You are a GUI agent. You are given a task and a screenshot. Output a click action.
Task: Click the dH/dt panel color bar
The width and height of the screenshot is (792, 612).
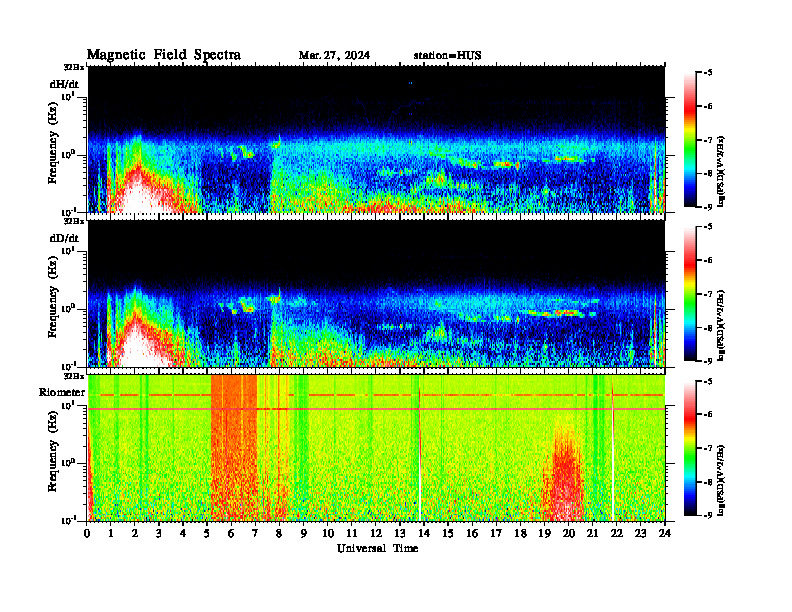[690, 140]
